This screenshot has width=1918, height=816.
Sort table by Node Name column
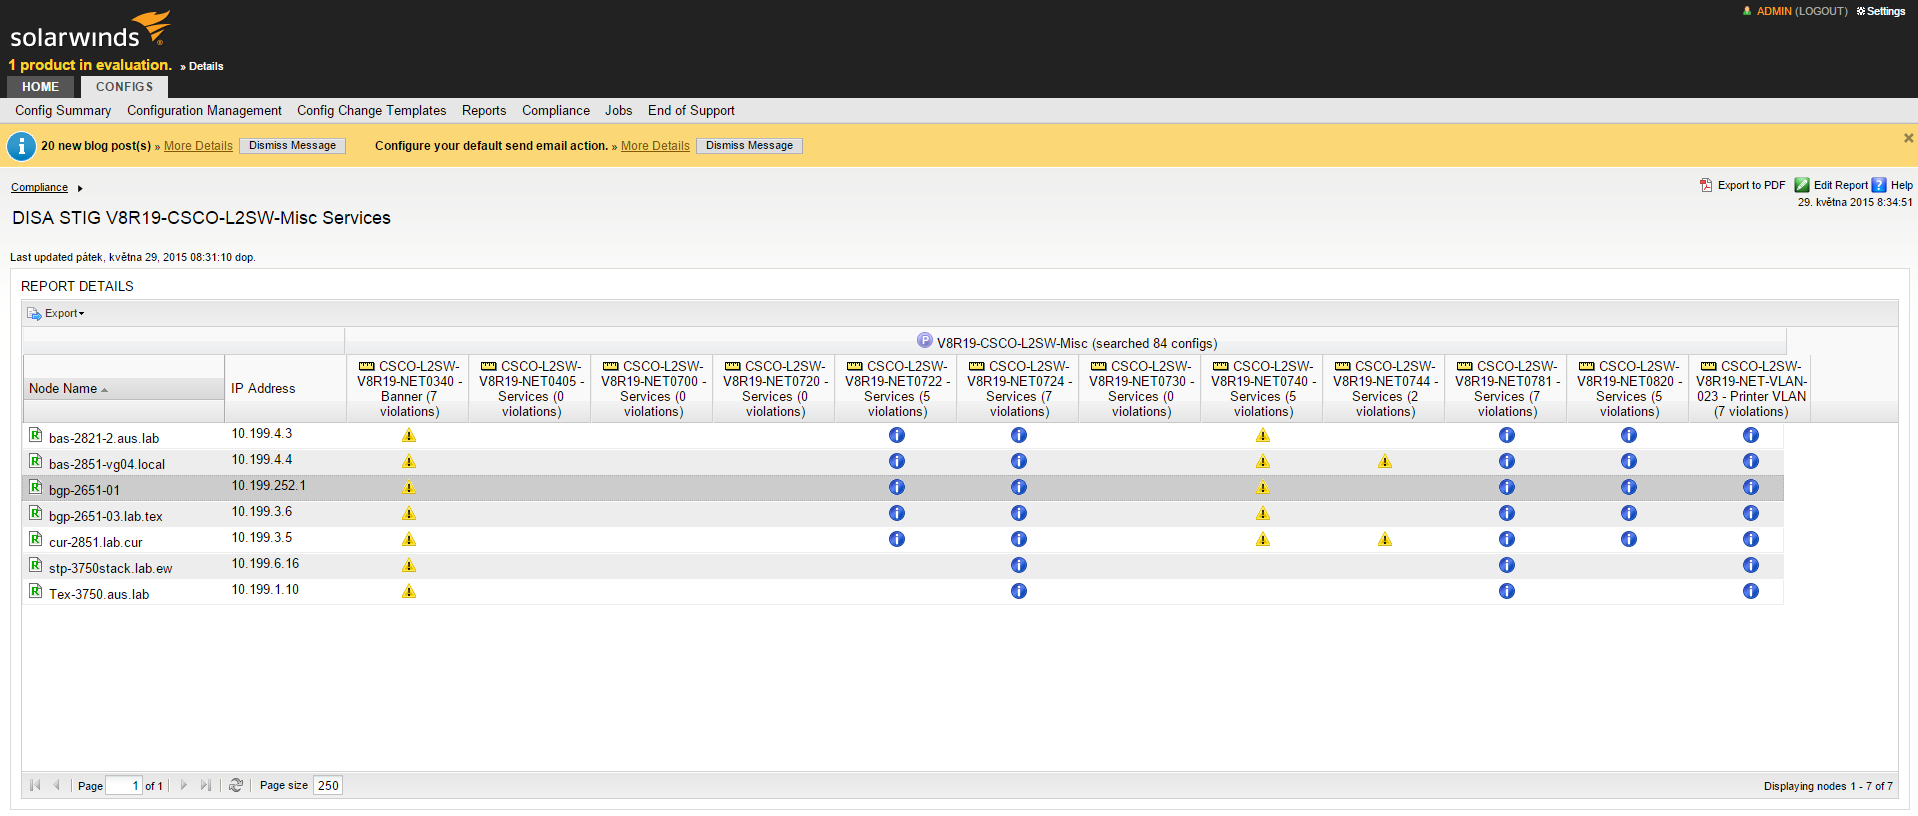click(x=124, y=388)
